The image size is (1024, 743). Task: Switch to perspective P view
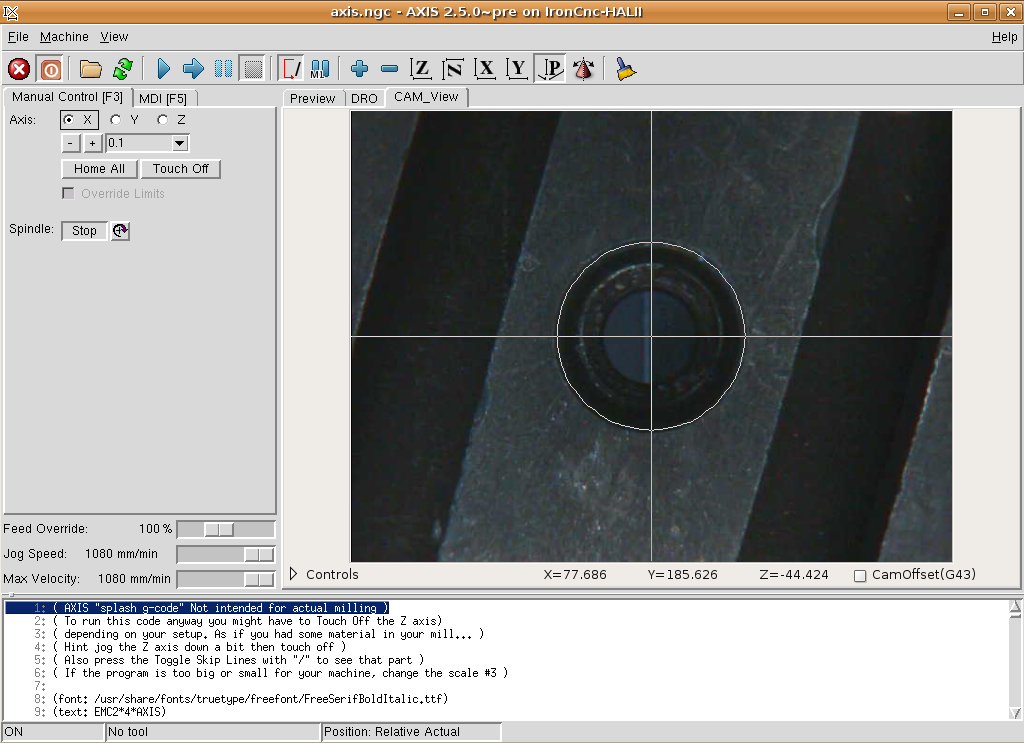tap(550, 69)
